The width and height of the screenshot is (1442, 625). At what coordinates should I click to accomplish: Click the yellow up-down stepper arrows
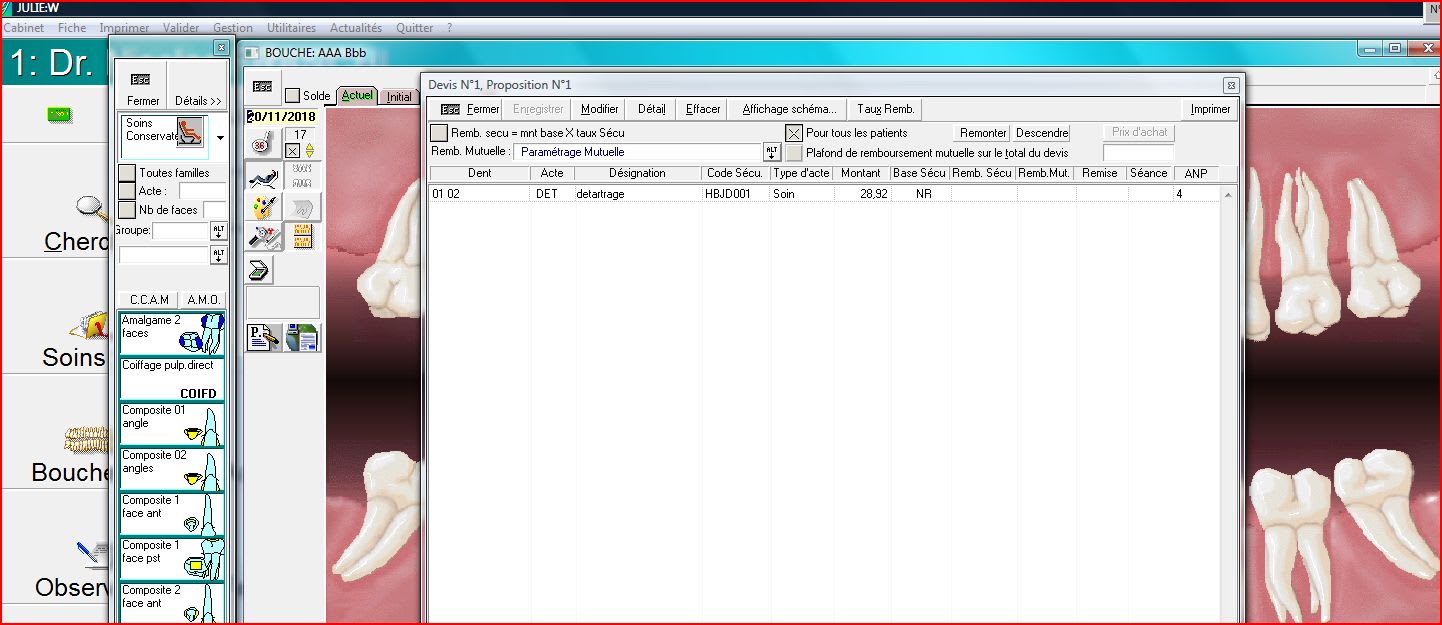[309, 151]
